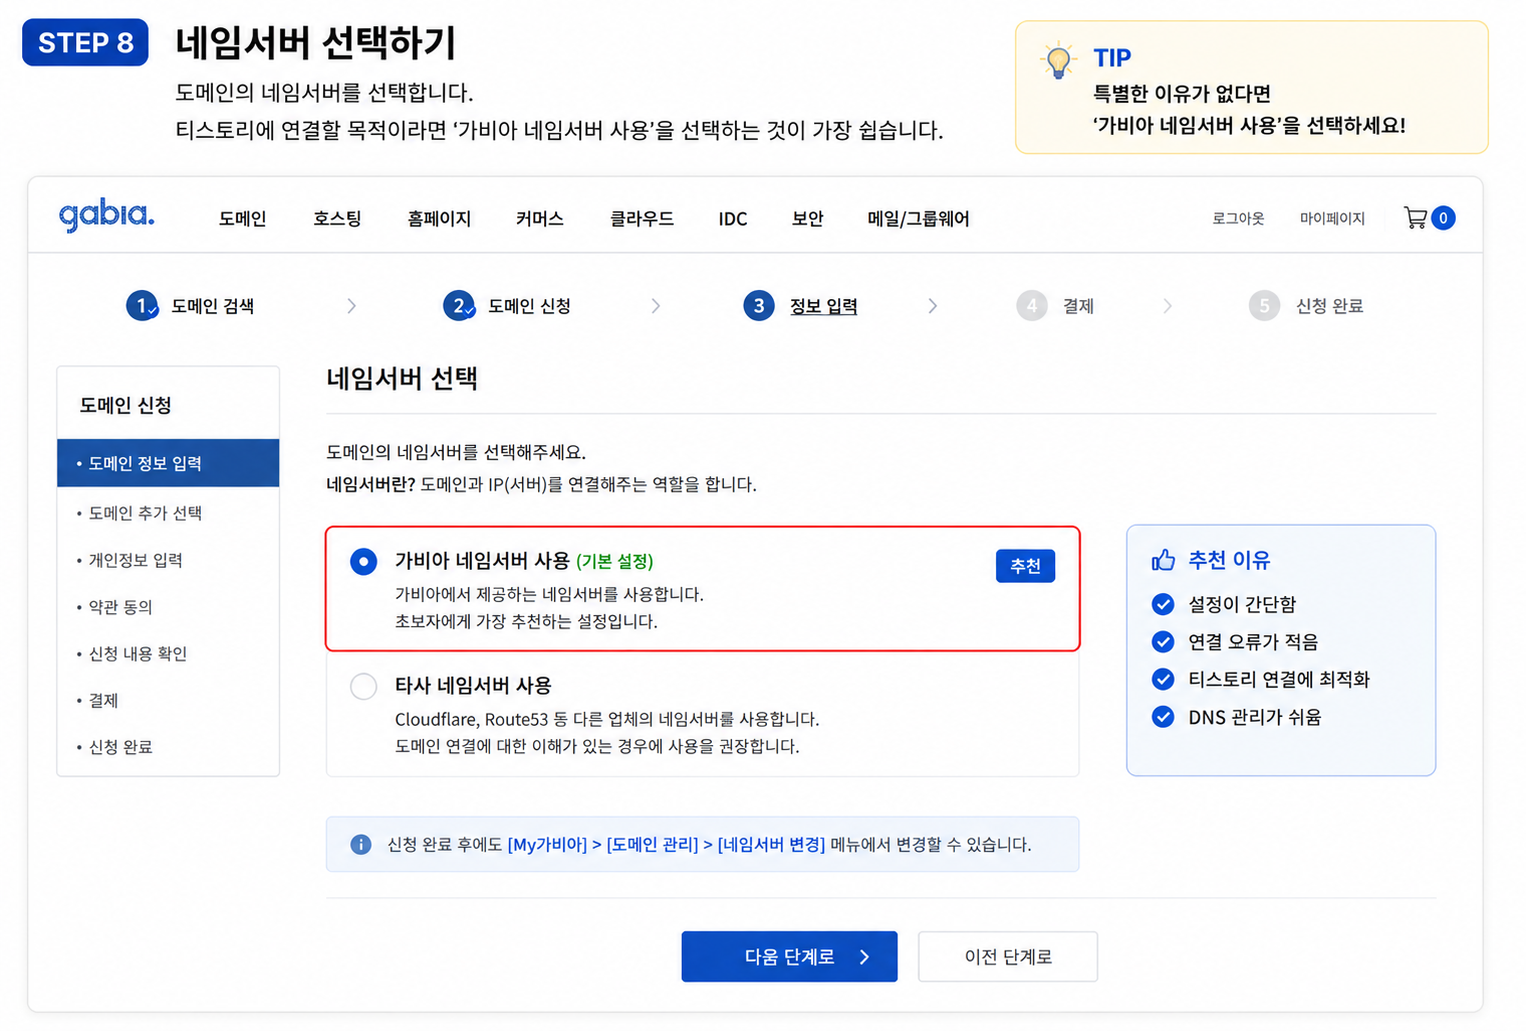This screenshot has height=1031, width=1526.
Task: Click the cart count badge showing 0
Action: point(1443,218)
